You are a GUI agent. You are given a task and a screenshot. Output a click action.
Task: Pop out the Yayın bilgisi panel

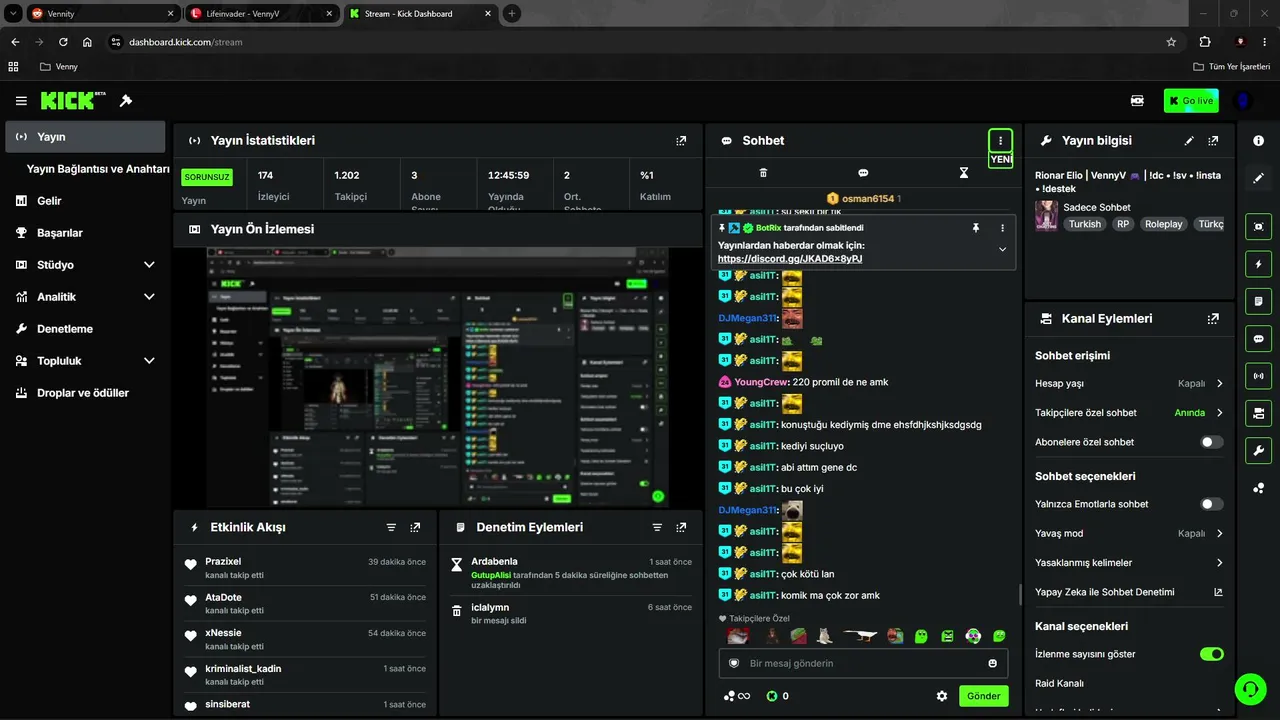pos(1213,141)
